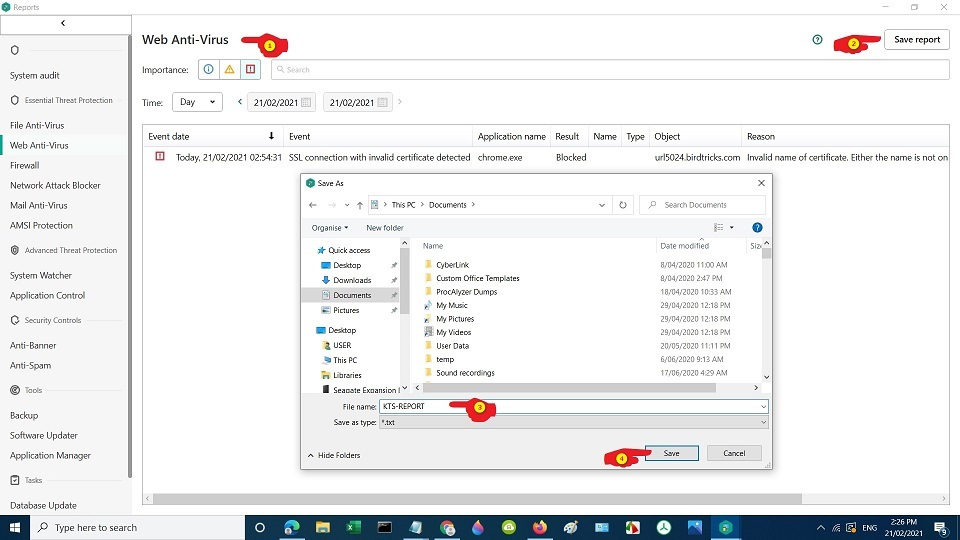Click Cancel in the Save As dialog
The height and width of the screenshot is (540, 960).
[x=734, y=453]
